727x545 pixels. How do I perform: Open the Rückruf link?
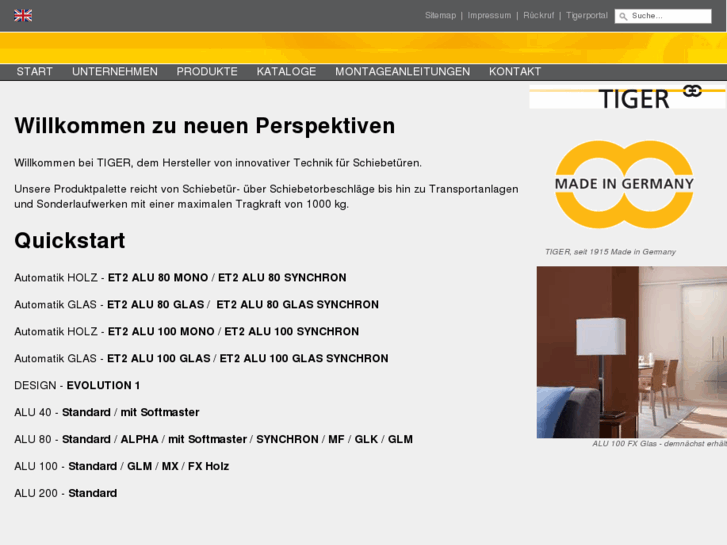tap(539, 15)
